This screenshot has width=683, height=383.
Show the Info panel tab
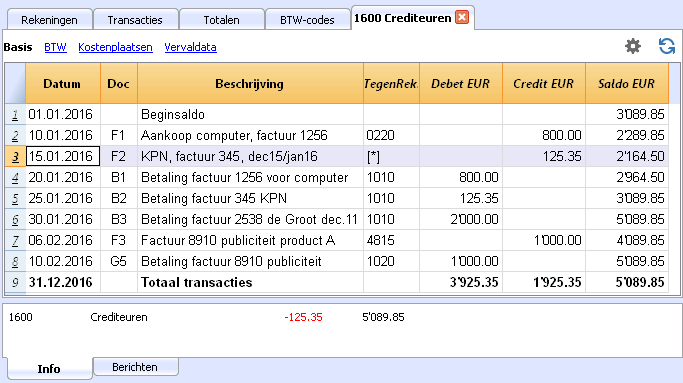click(49, 369)
